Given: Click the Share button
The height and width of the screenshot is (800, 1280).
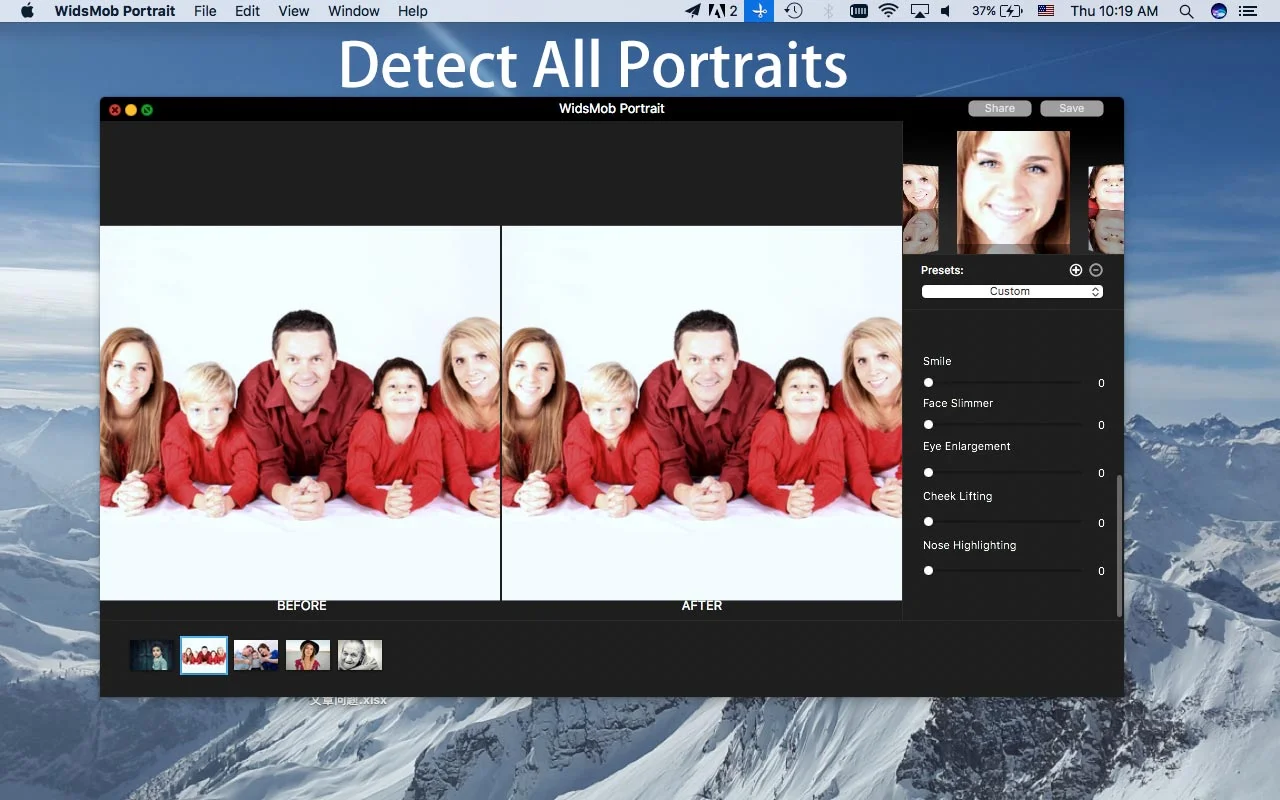Looking at the screenshot, I should (x=999, y=107).
